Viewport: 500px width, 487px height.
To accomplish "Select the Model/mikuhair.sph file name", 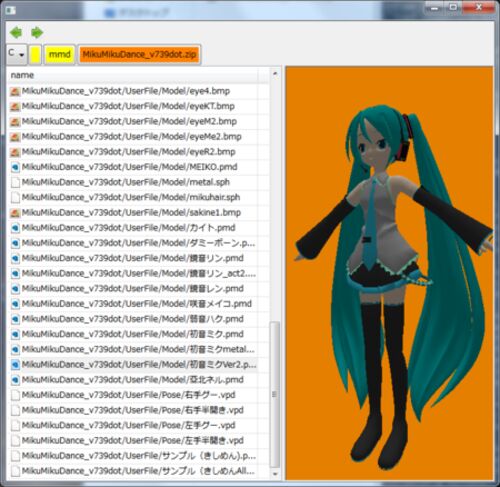I will pyautogui.click(x=131, y=197).
